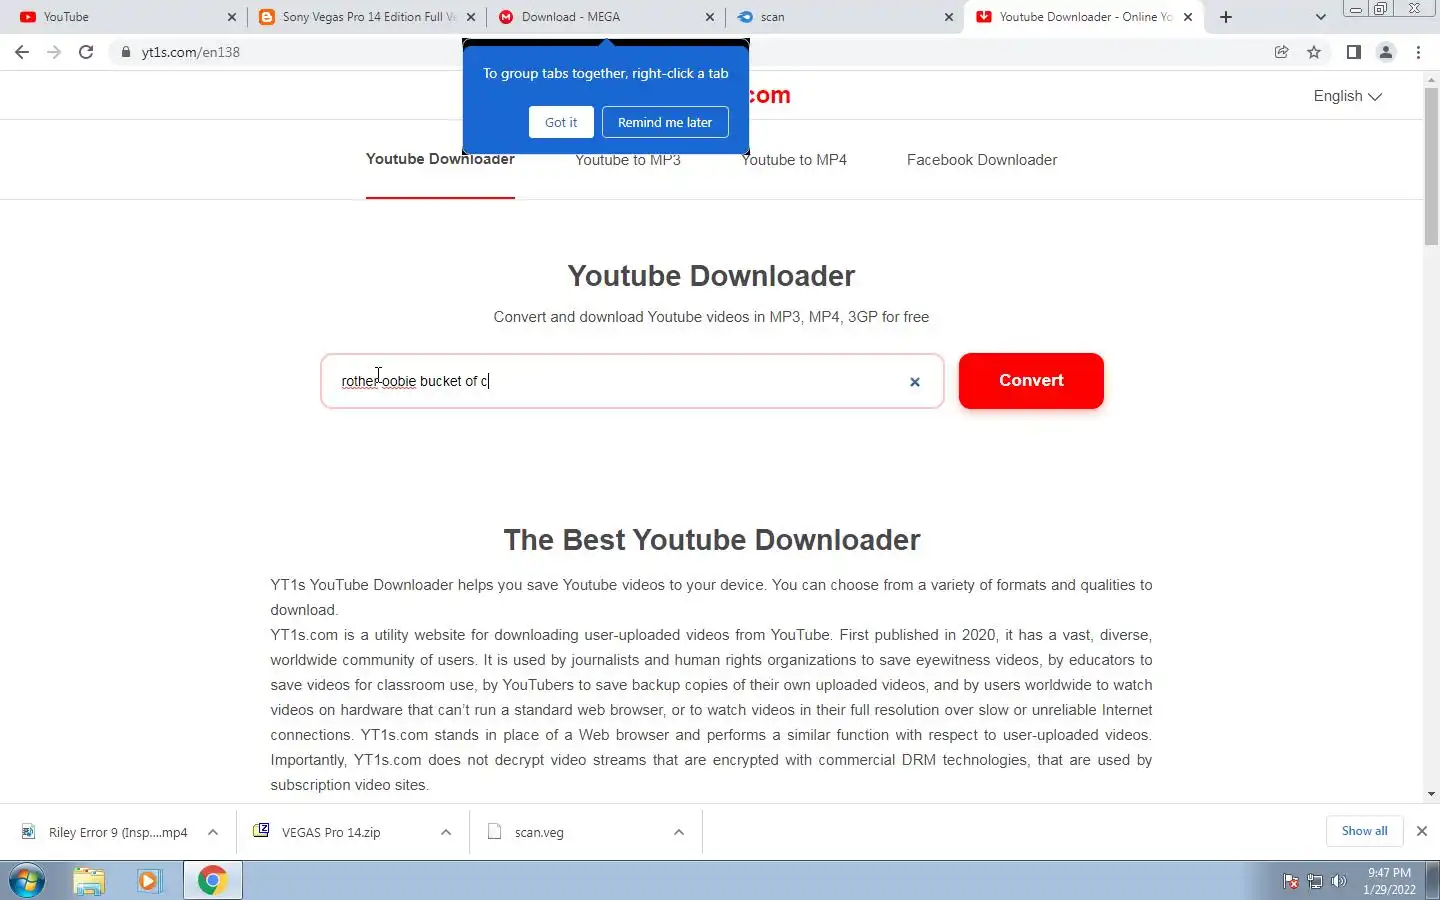Go back to the previous page
1440x900 pixels.
[22, 52]
